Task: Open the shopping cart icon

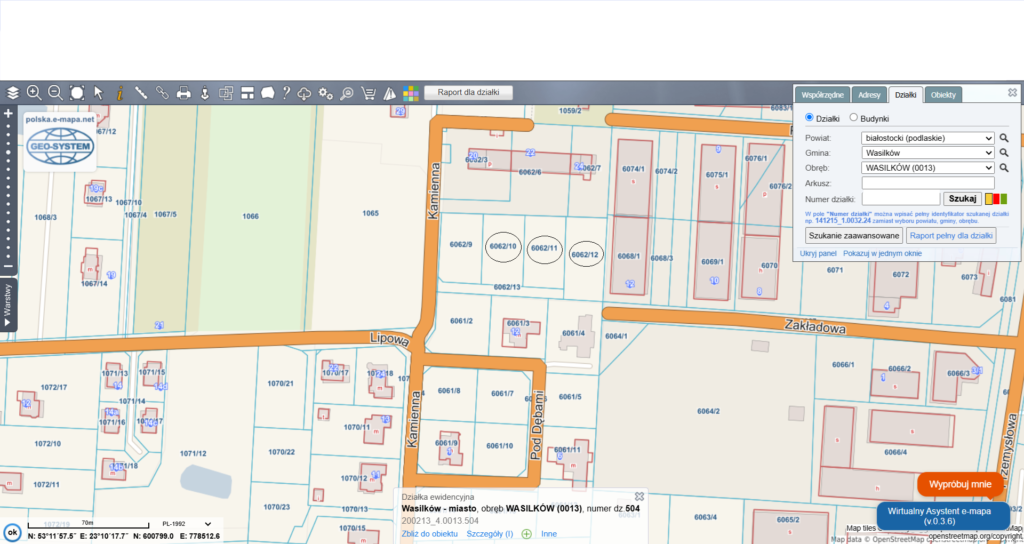Action: 367,93
